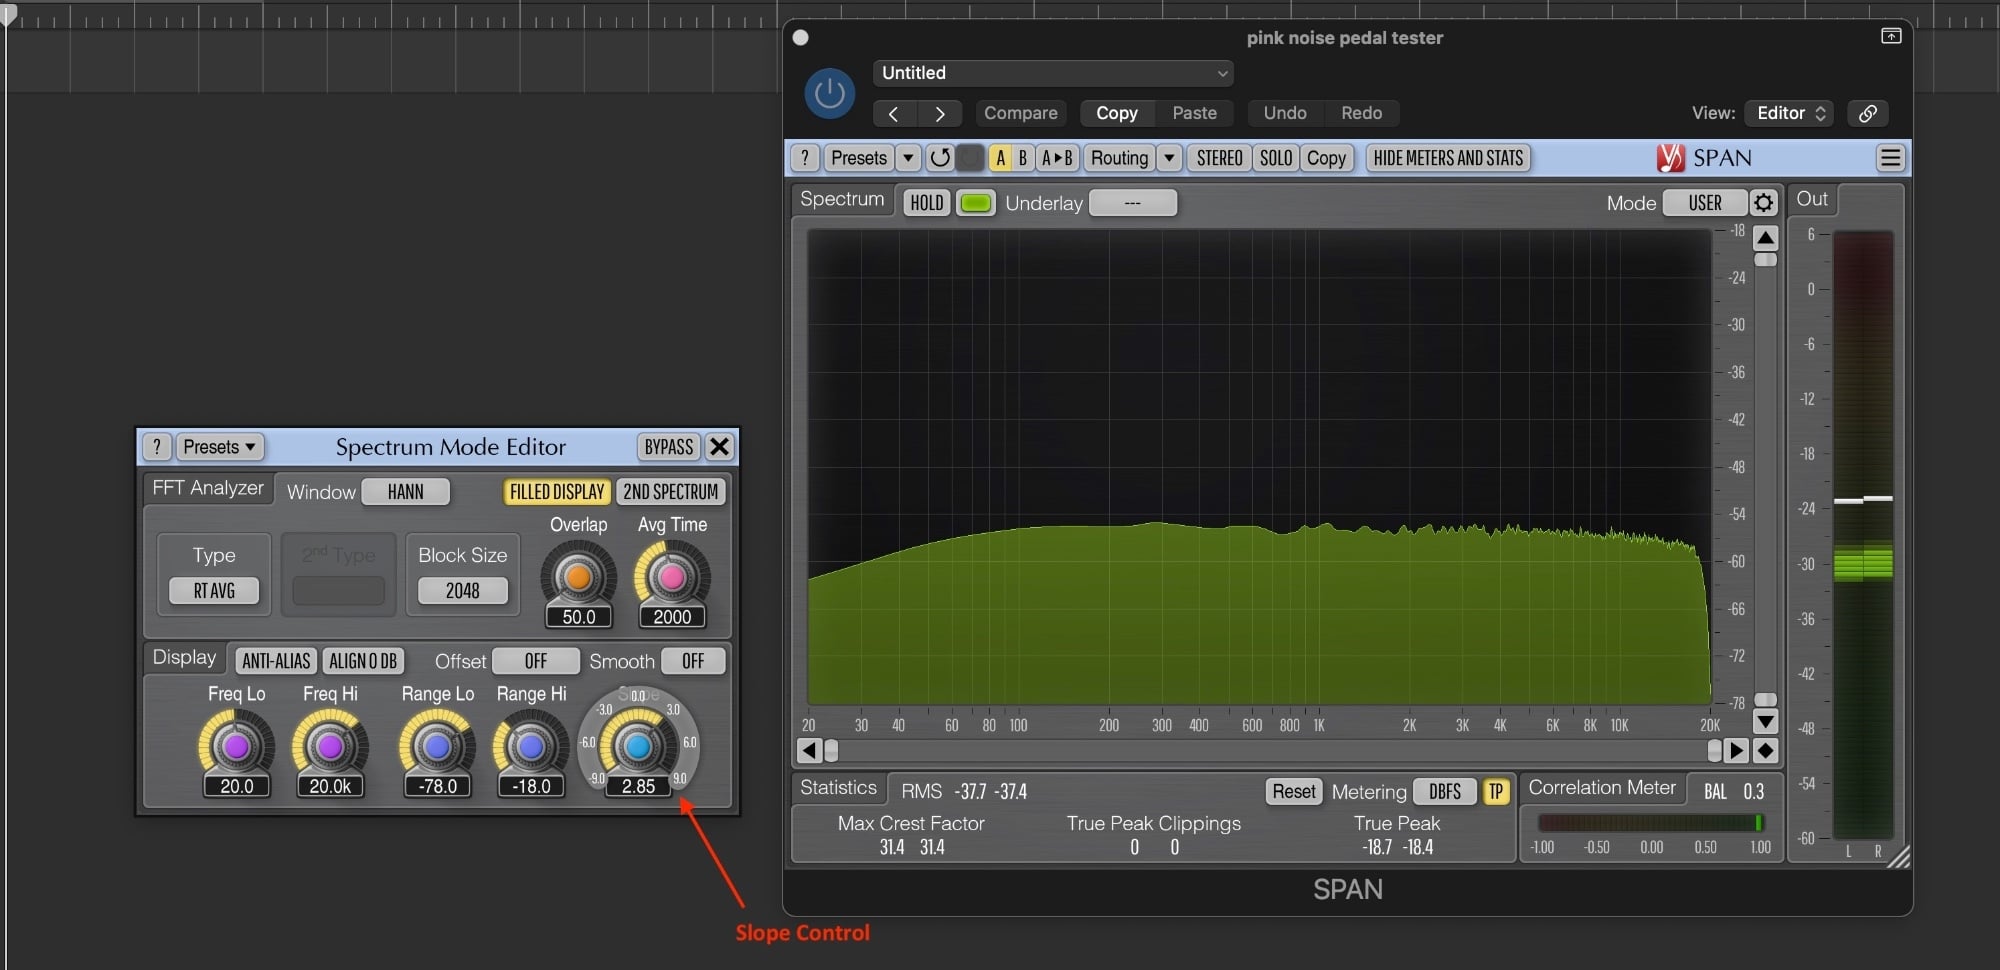Toggle the TP true peak metering button
Viewport: 2000px width, 970px height.
click(1496, 792)
